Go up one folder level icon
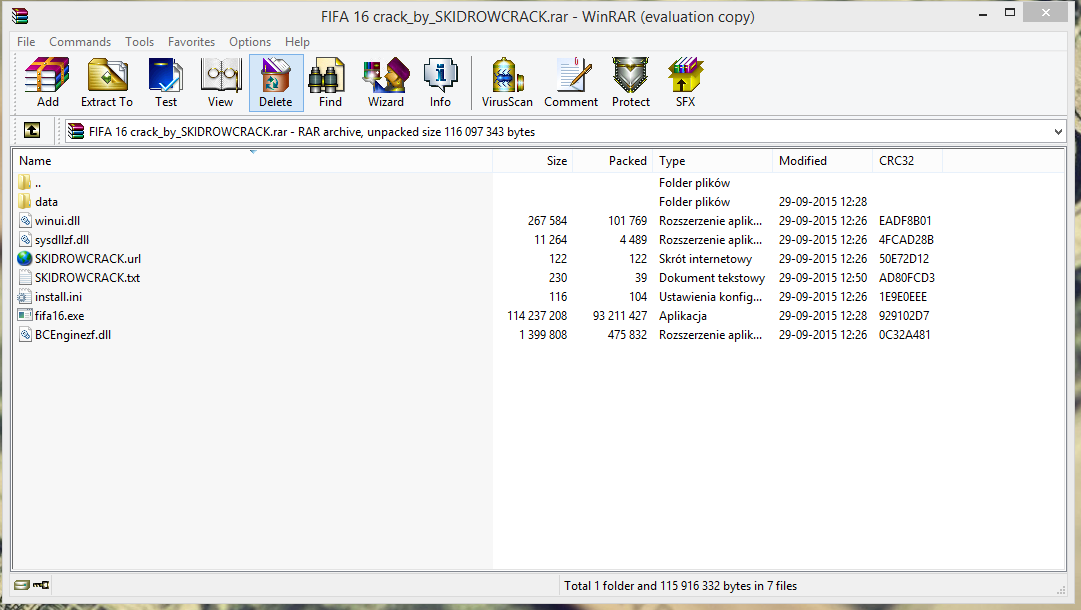This screenshot has height=610, width=1081. pos(32,130)
